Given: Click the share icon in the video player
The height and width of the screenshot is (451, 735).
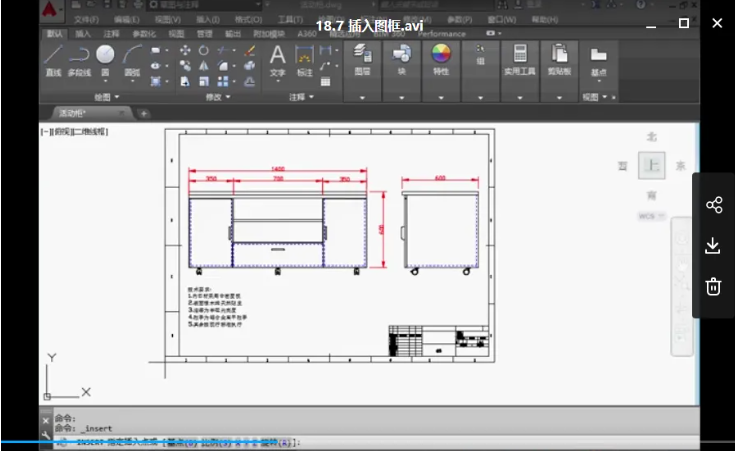Looking at the screenshot, I should pyautogui.click(x=714, y=205).
